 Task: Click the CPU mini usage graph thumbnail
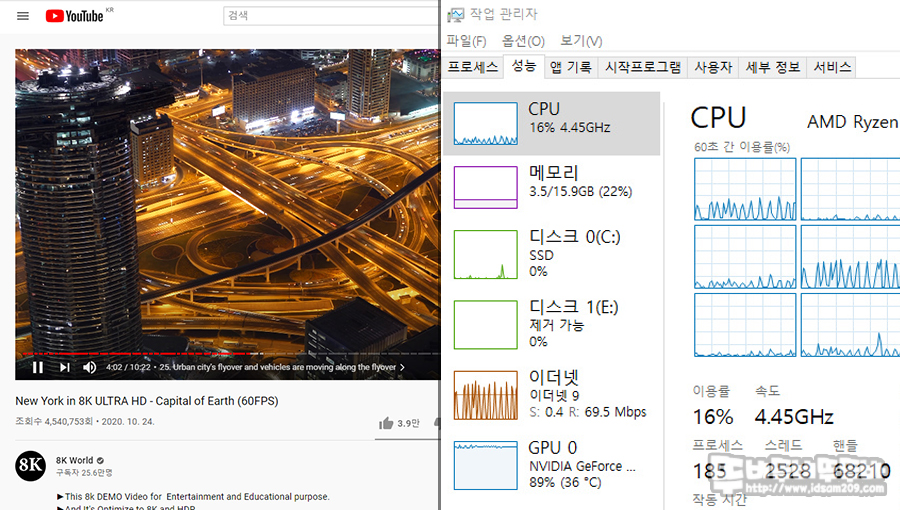click(486, 123)
